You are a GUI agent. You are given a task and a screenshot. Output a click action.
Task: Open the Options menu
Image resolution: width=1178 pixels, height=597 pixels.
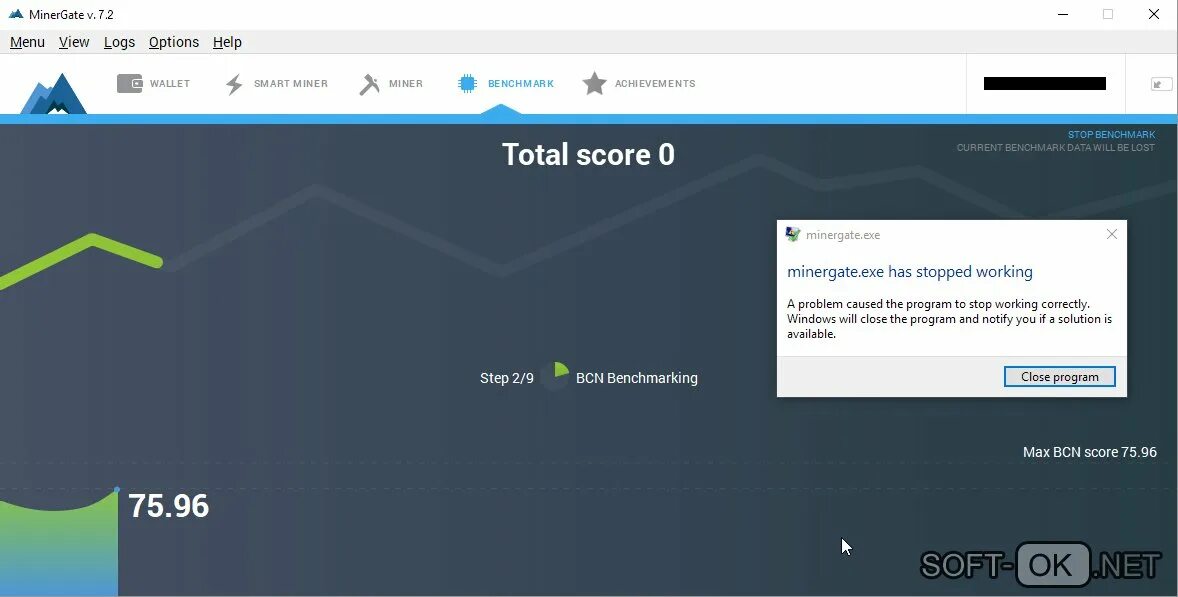click(174, 42)
